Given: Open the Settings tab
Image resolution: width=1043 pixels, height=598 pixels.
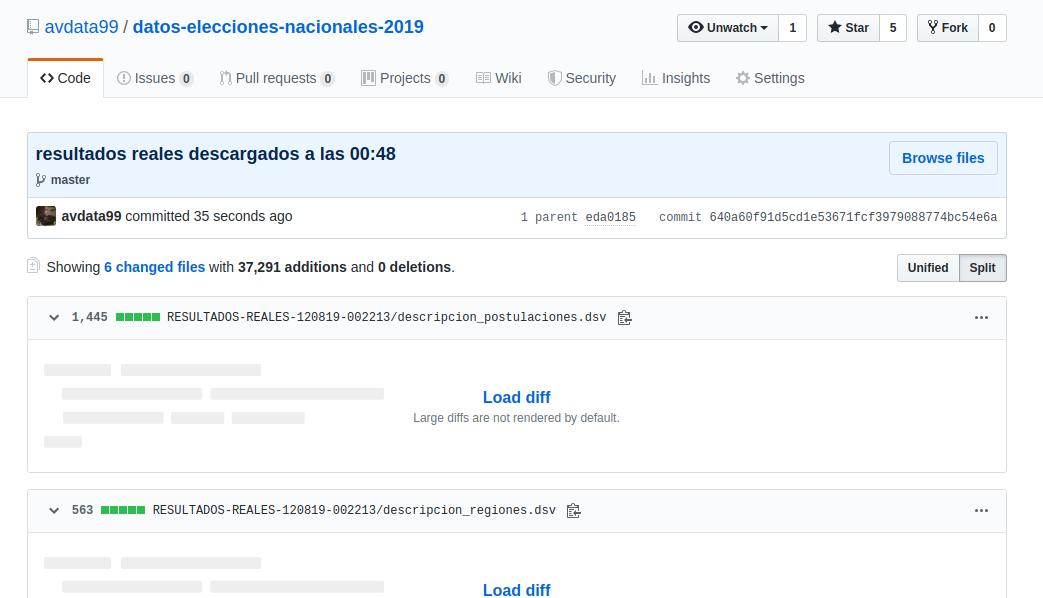Looking at the screenshot, I should [770, 78].
